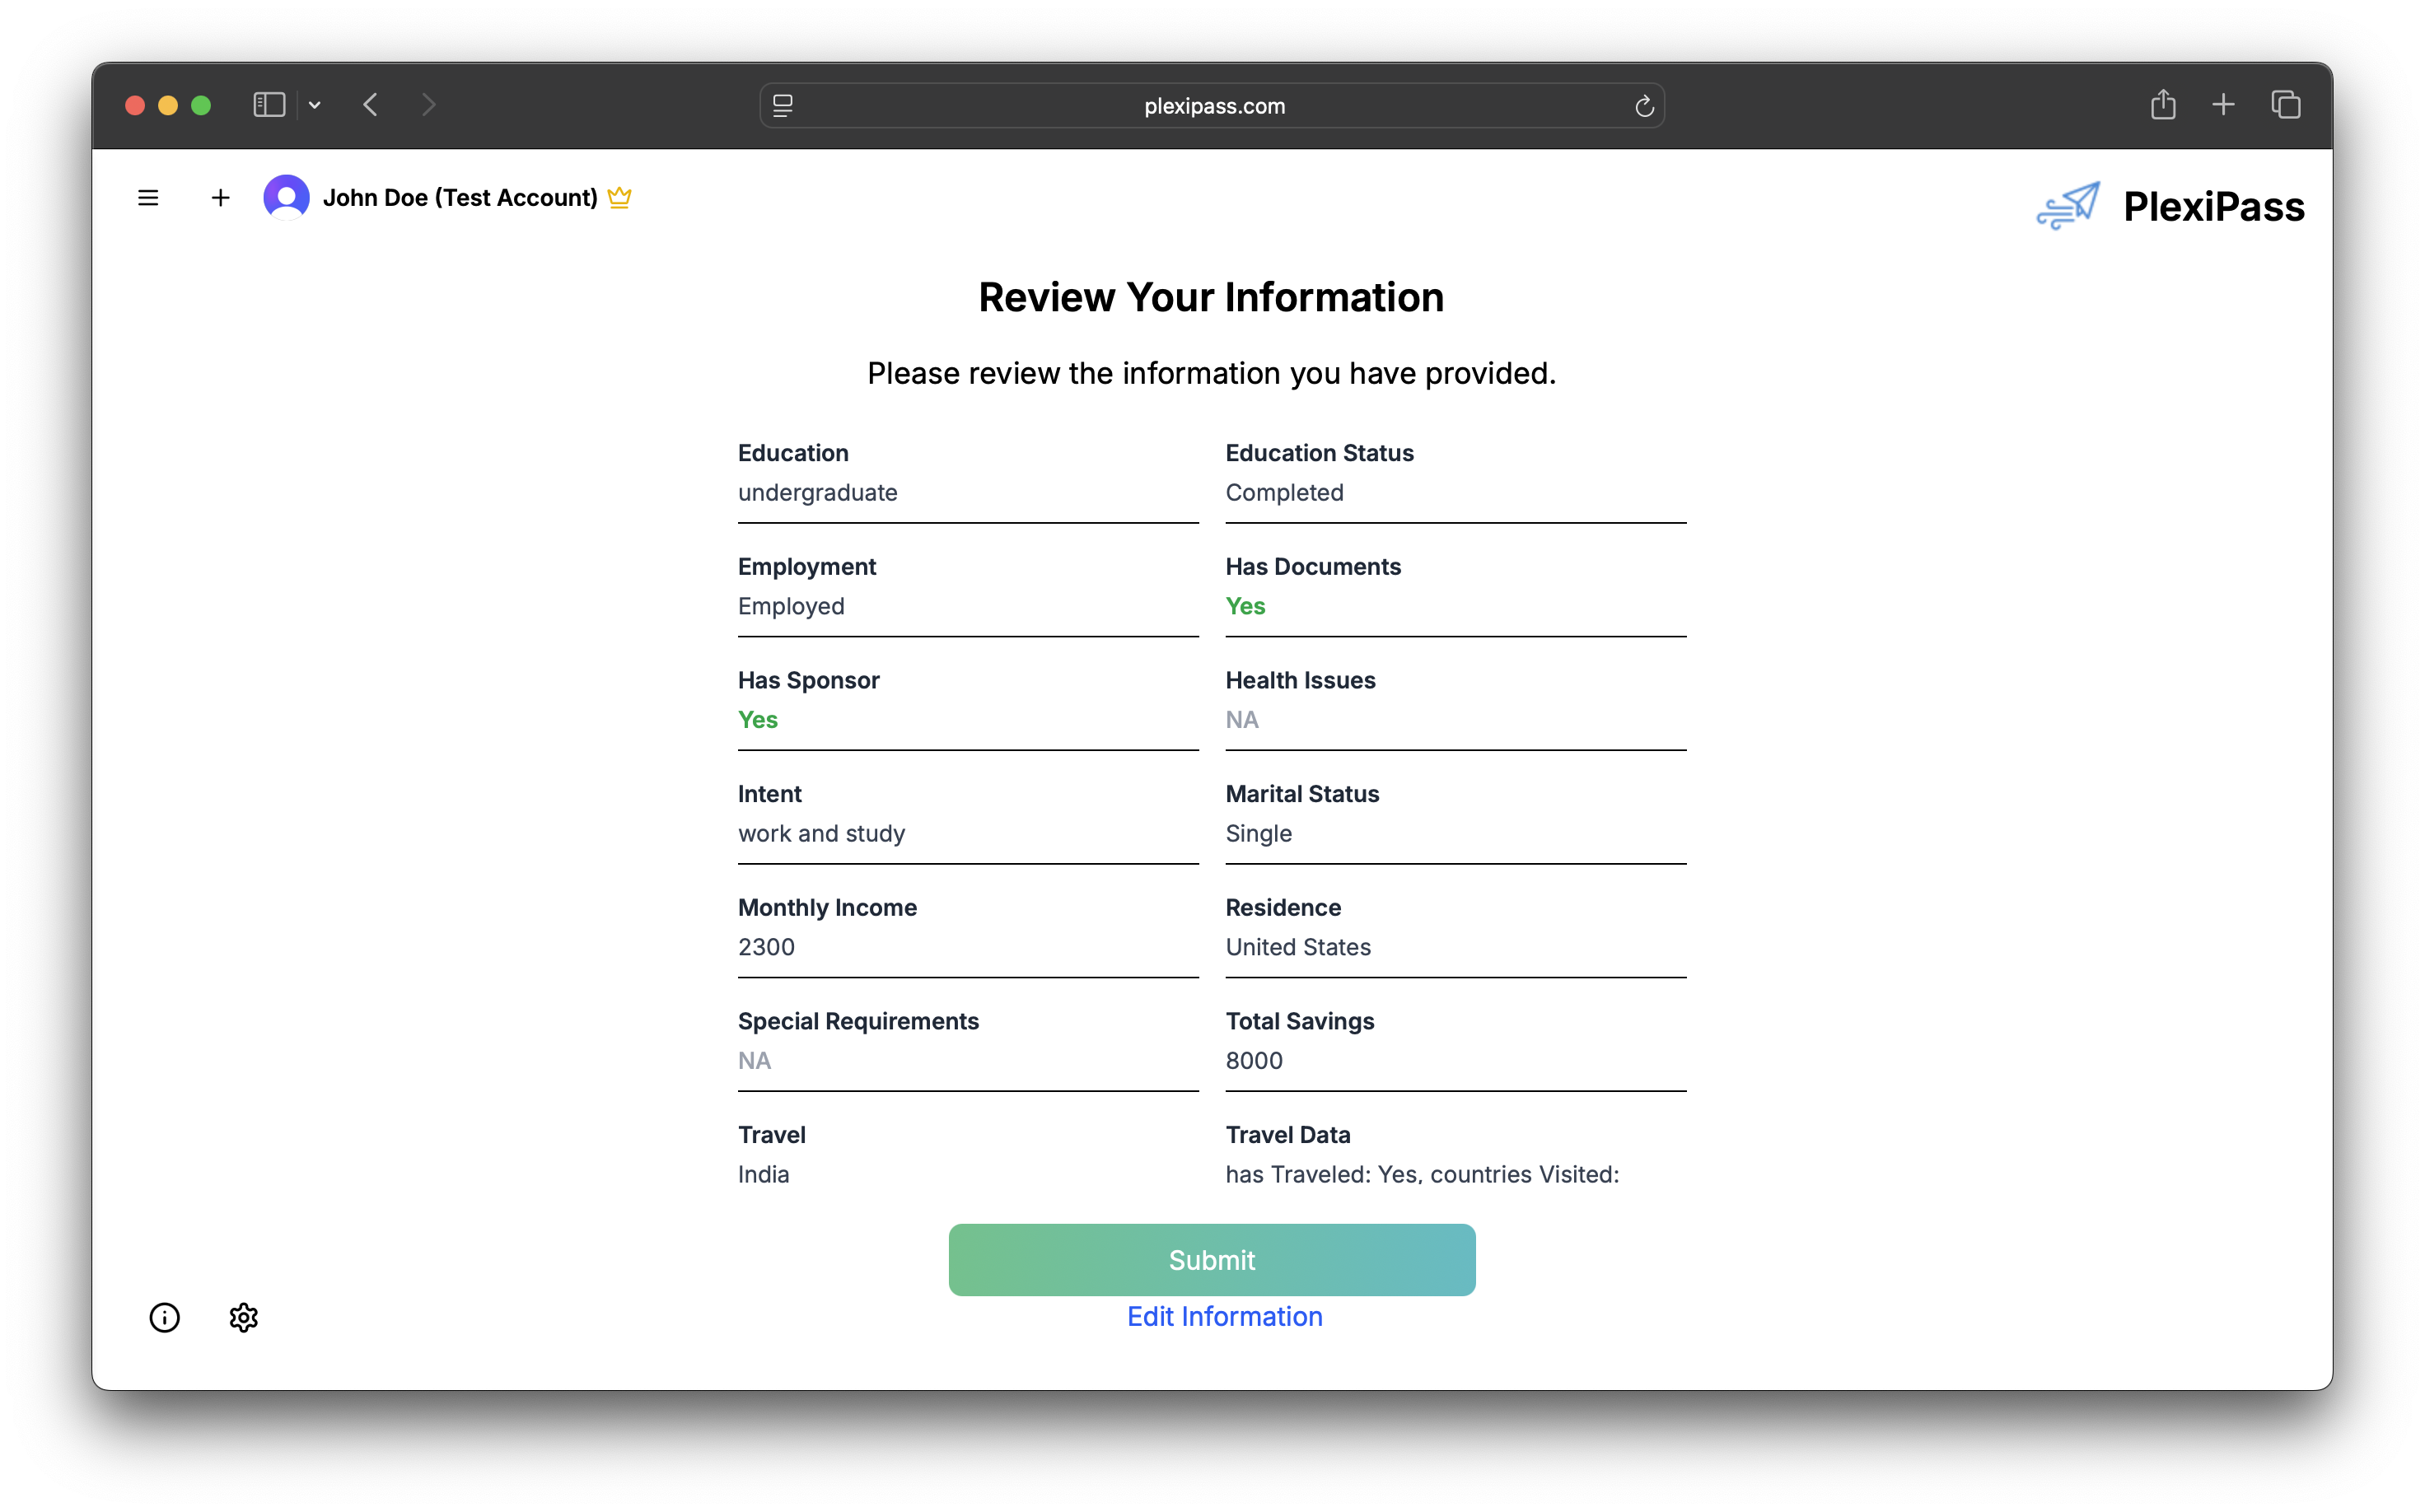Toggle the Safari sidebar
This screenshot has width=2425, height=1512.
point(269,105)
